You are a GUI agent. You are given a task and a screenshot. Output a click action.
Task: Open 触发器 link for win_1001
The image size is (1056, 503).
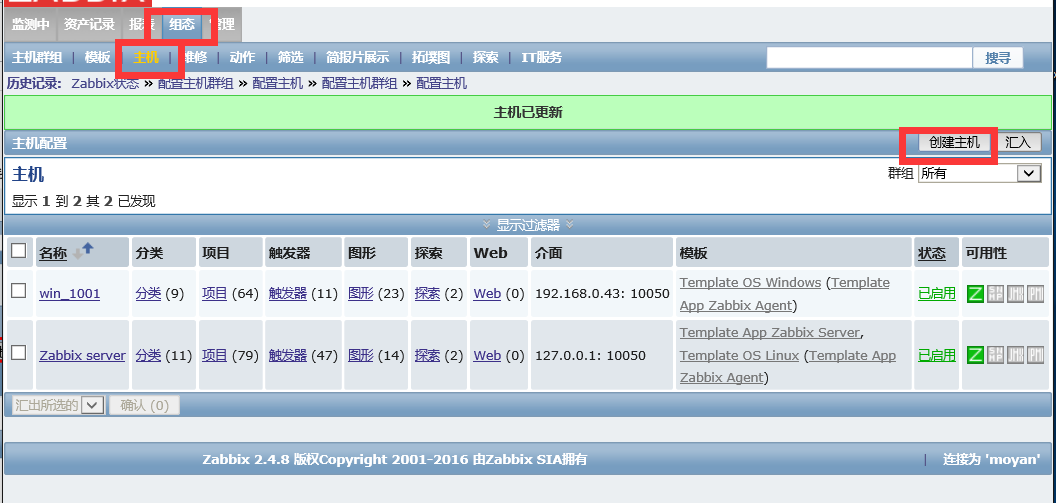[288, 294]
